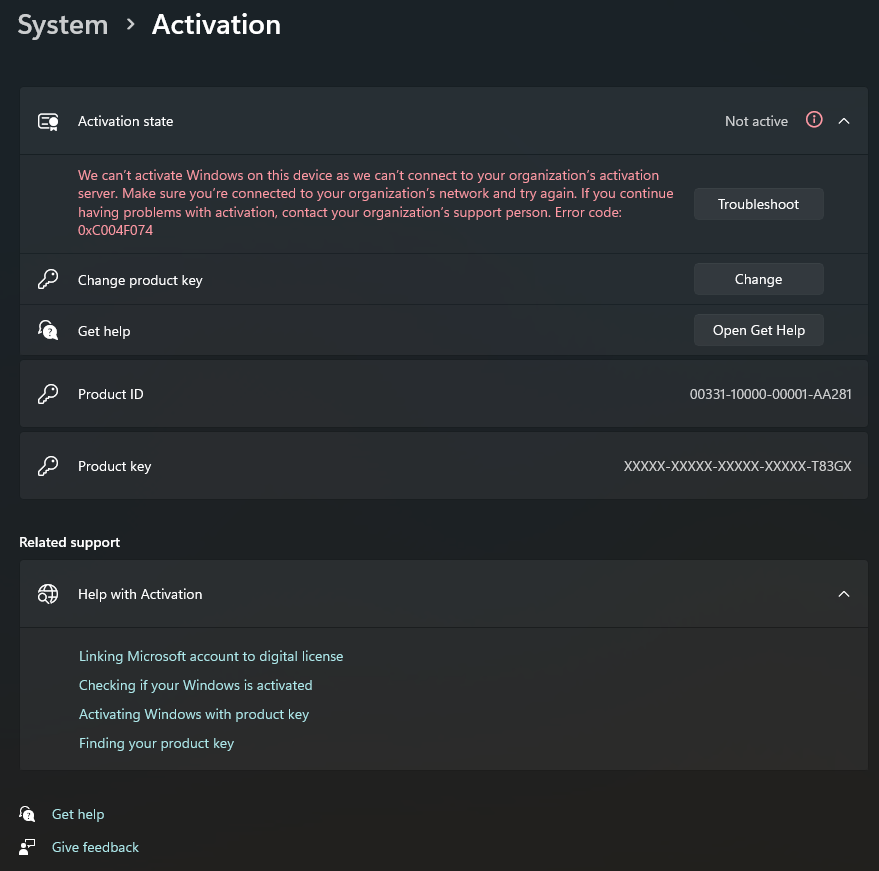Click the Get help chat icon in the Activation state section
This screenshot has width=879, height=871.
click(48, 330)
